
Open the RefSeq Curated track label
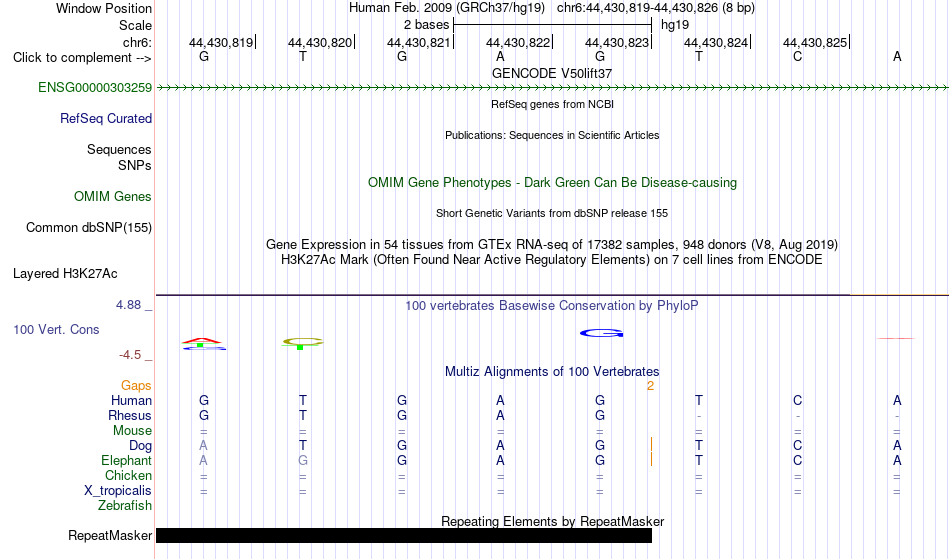click(106, 119)
